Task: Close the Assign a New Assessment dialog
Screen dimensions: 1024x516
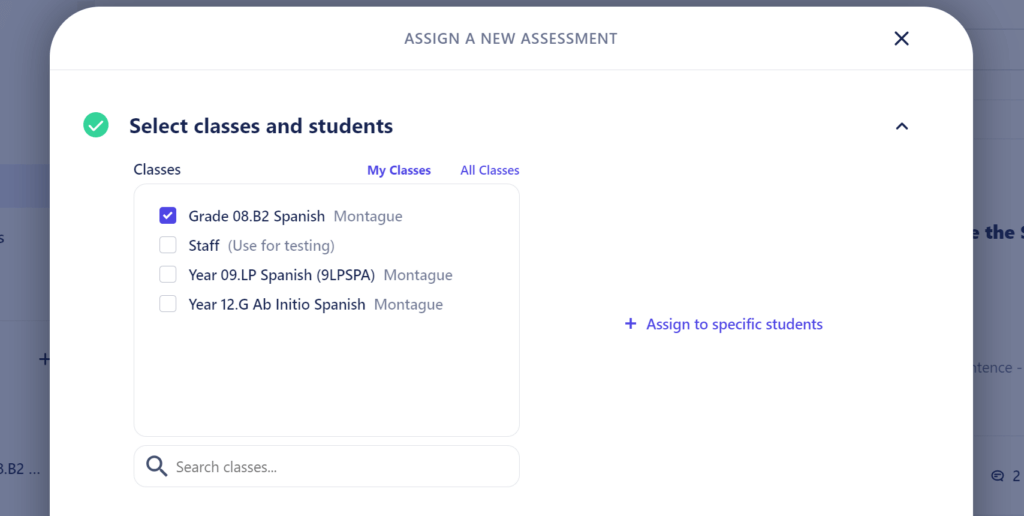Action: (901, 39)
